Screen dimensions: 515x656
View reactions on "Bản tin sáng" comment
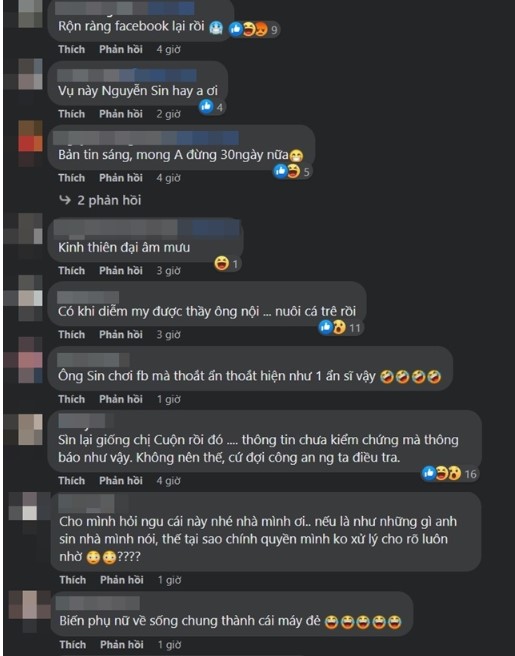pyautogui.click(x=292, y=171)
